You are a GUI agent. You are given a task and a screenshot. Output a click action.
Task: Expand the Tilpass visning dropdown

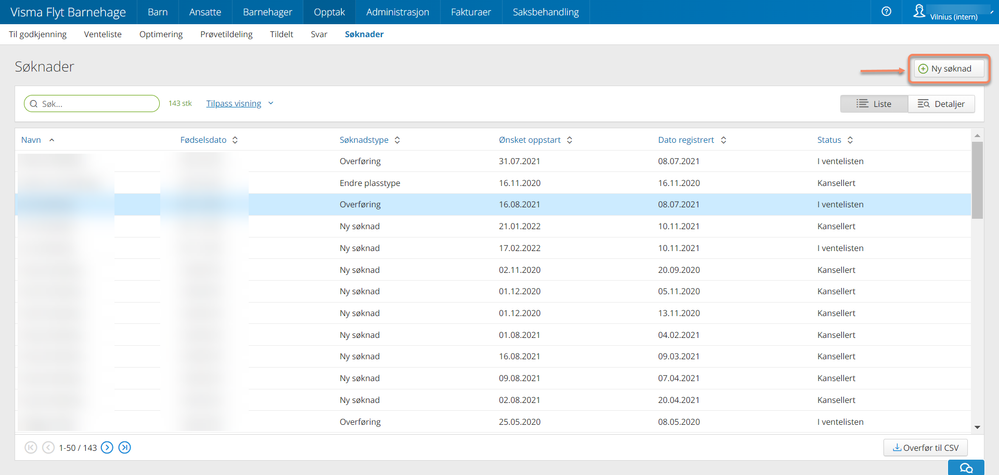click(x=240, y=103)
